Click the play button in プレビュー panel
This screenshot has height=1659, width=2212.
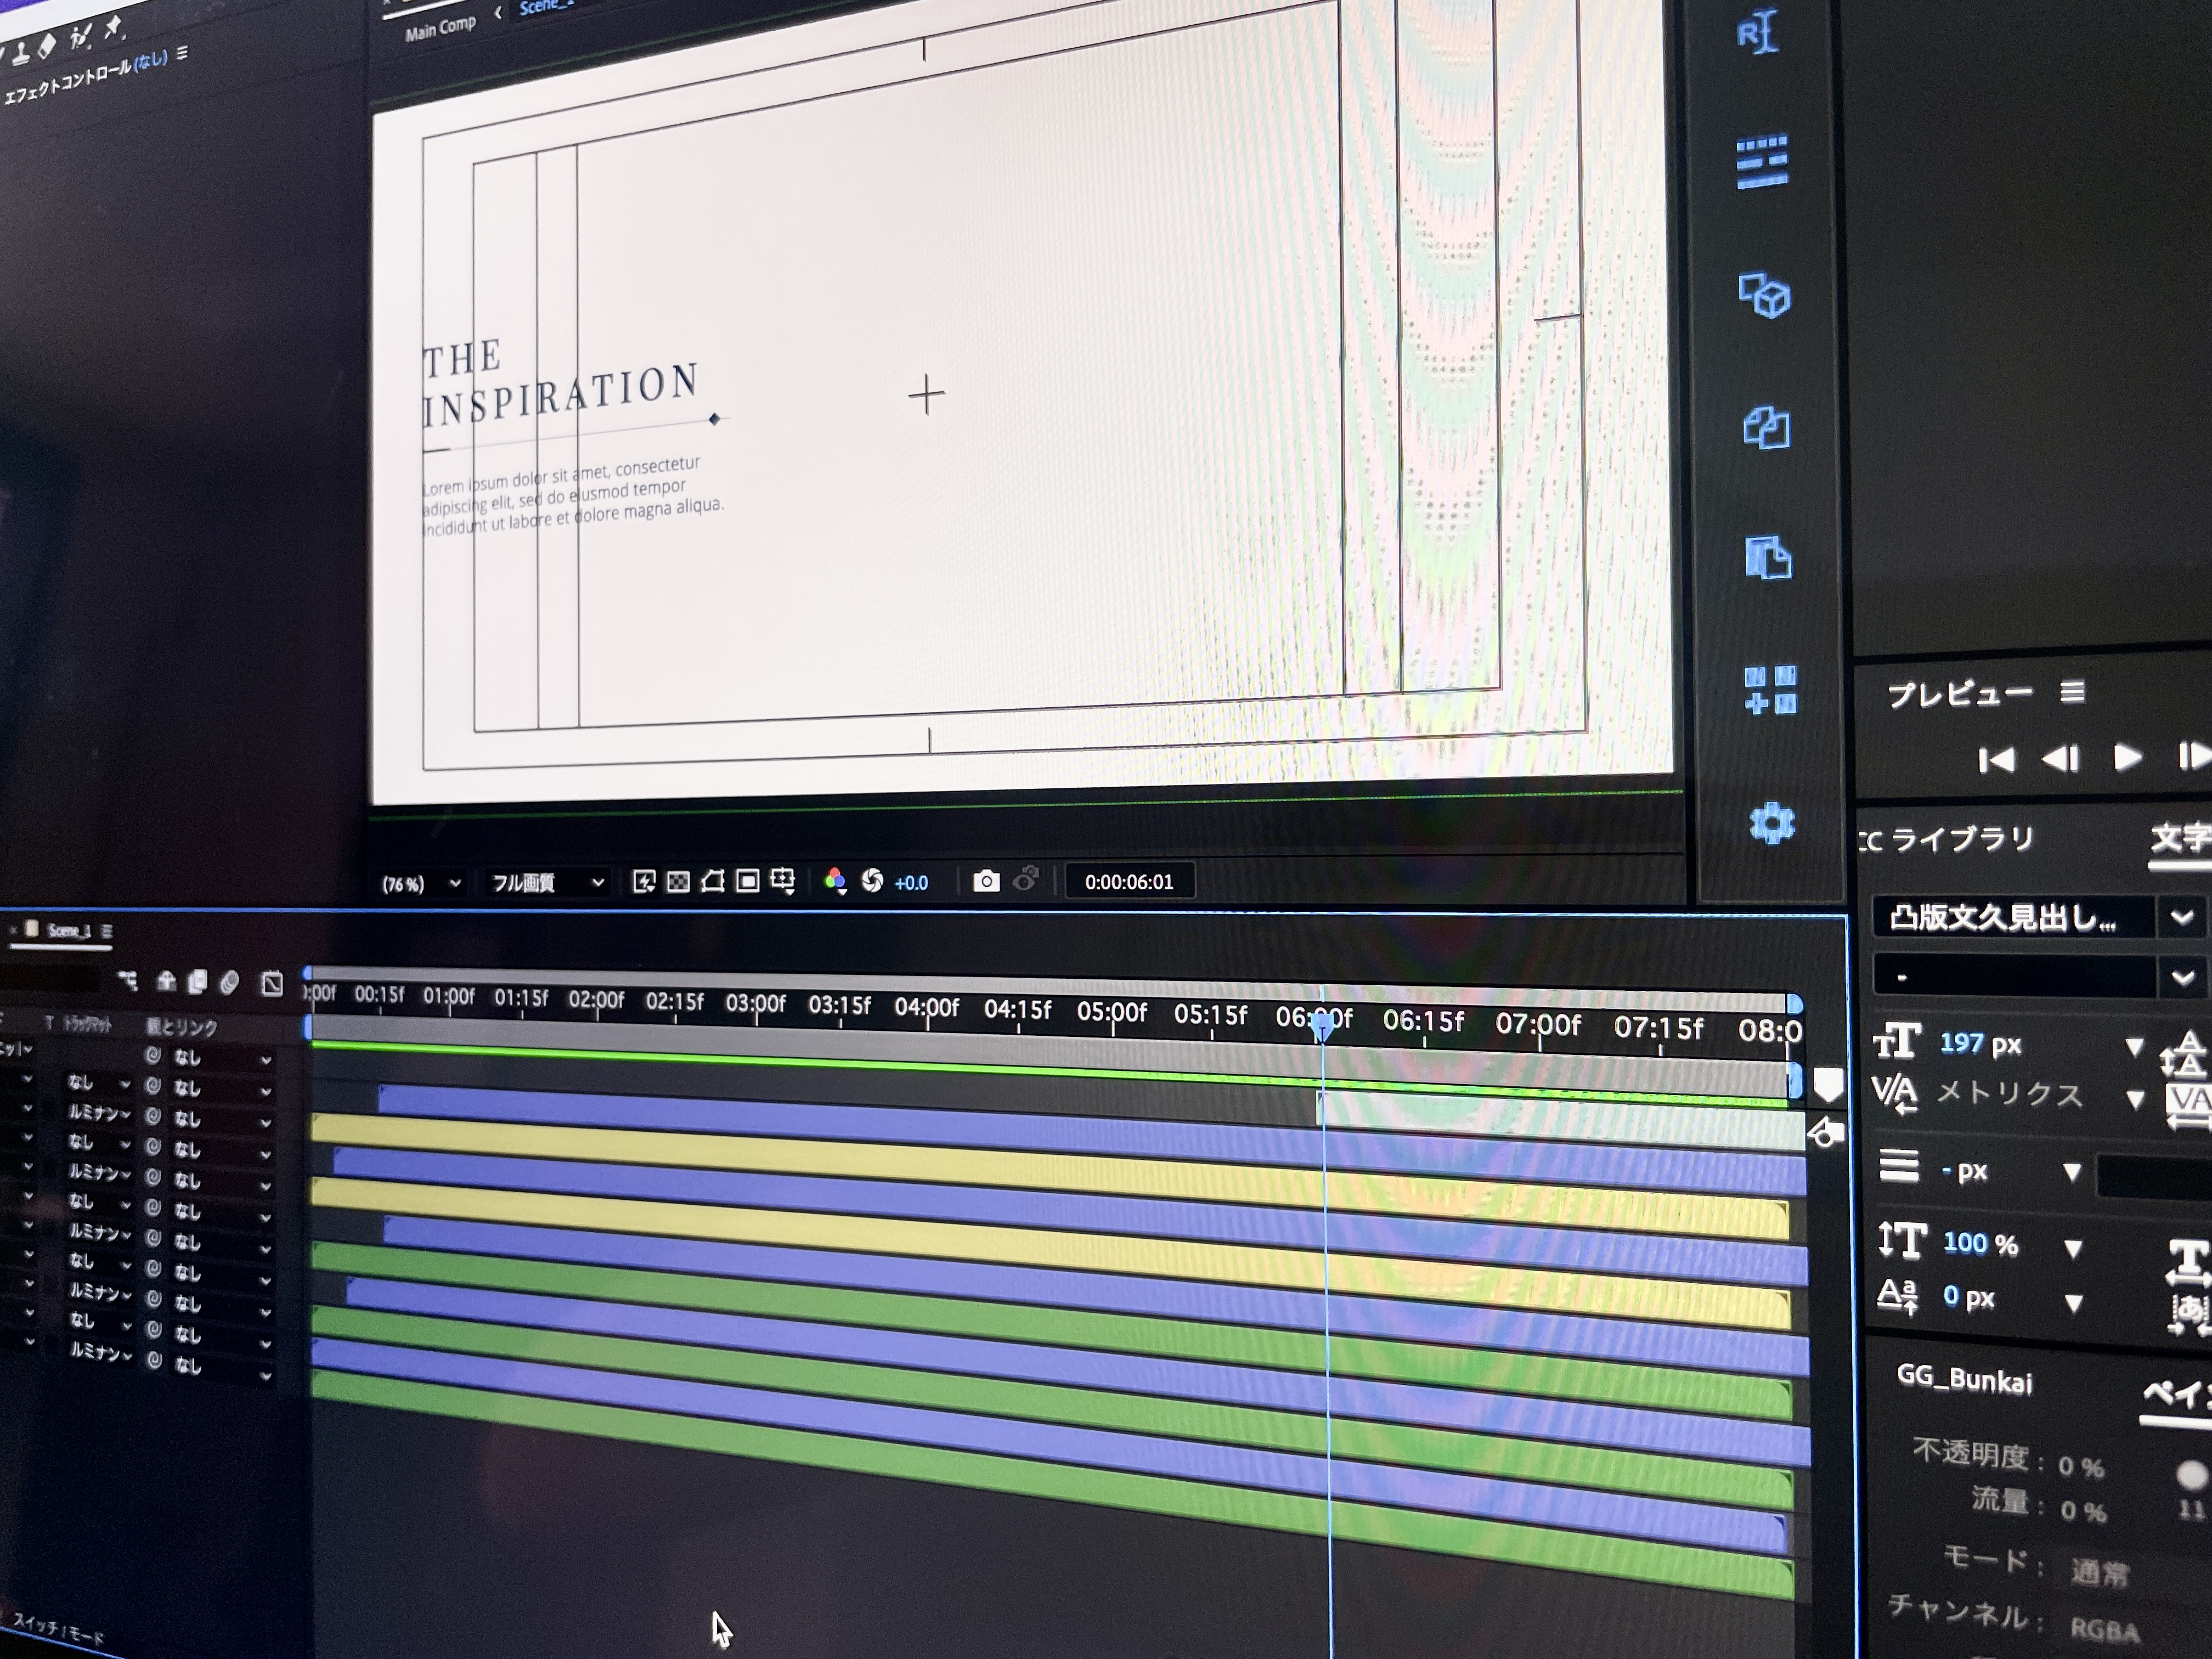(x=2127, y=757)
